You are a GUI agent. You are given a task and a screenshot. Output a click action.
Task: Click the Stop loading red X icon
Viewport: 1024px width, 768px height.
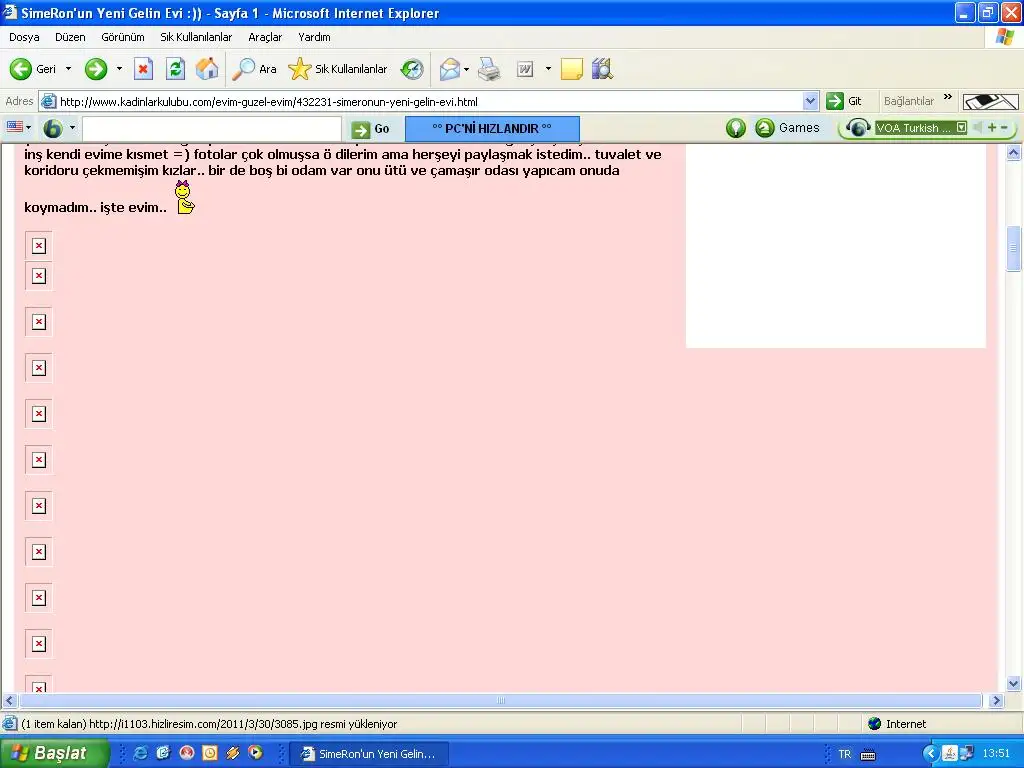point(144,69)
